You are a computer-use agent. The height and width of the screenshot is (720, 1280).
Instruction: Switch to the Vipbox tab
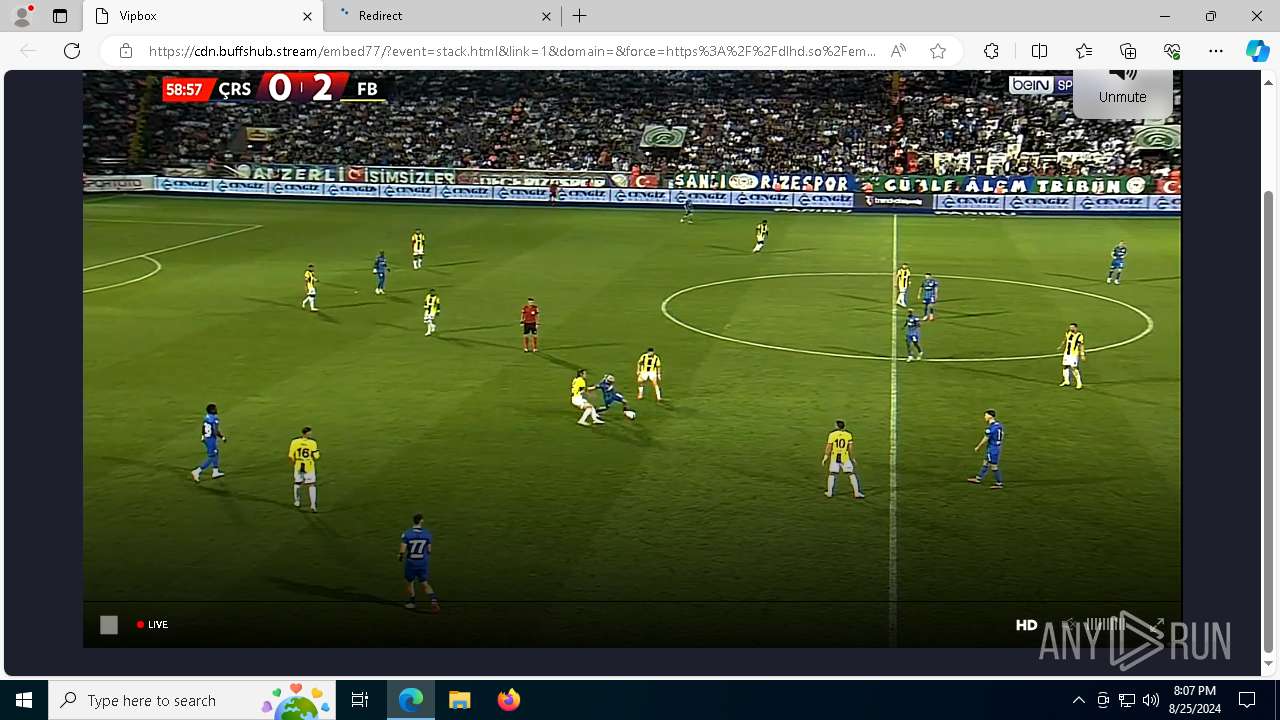[203, 16]
